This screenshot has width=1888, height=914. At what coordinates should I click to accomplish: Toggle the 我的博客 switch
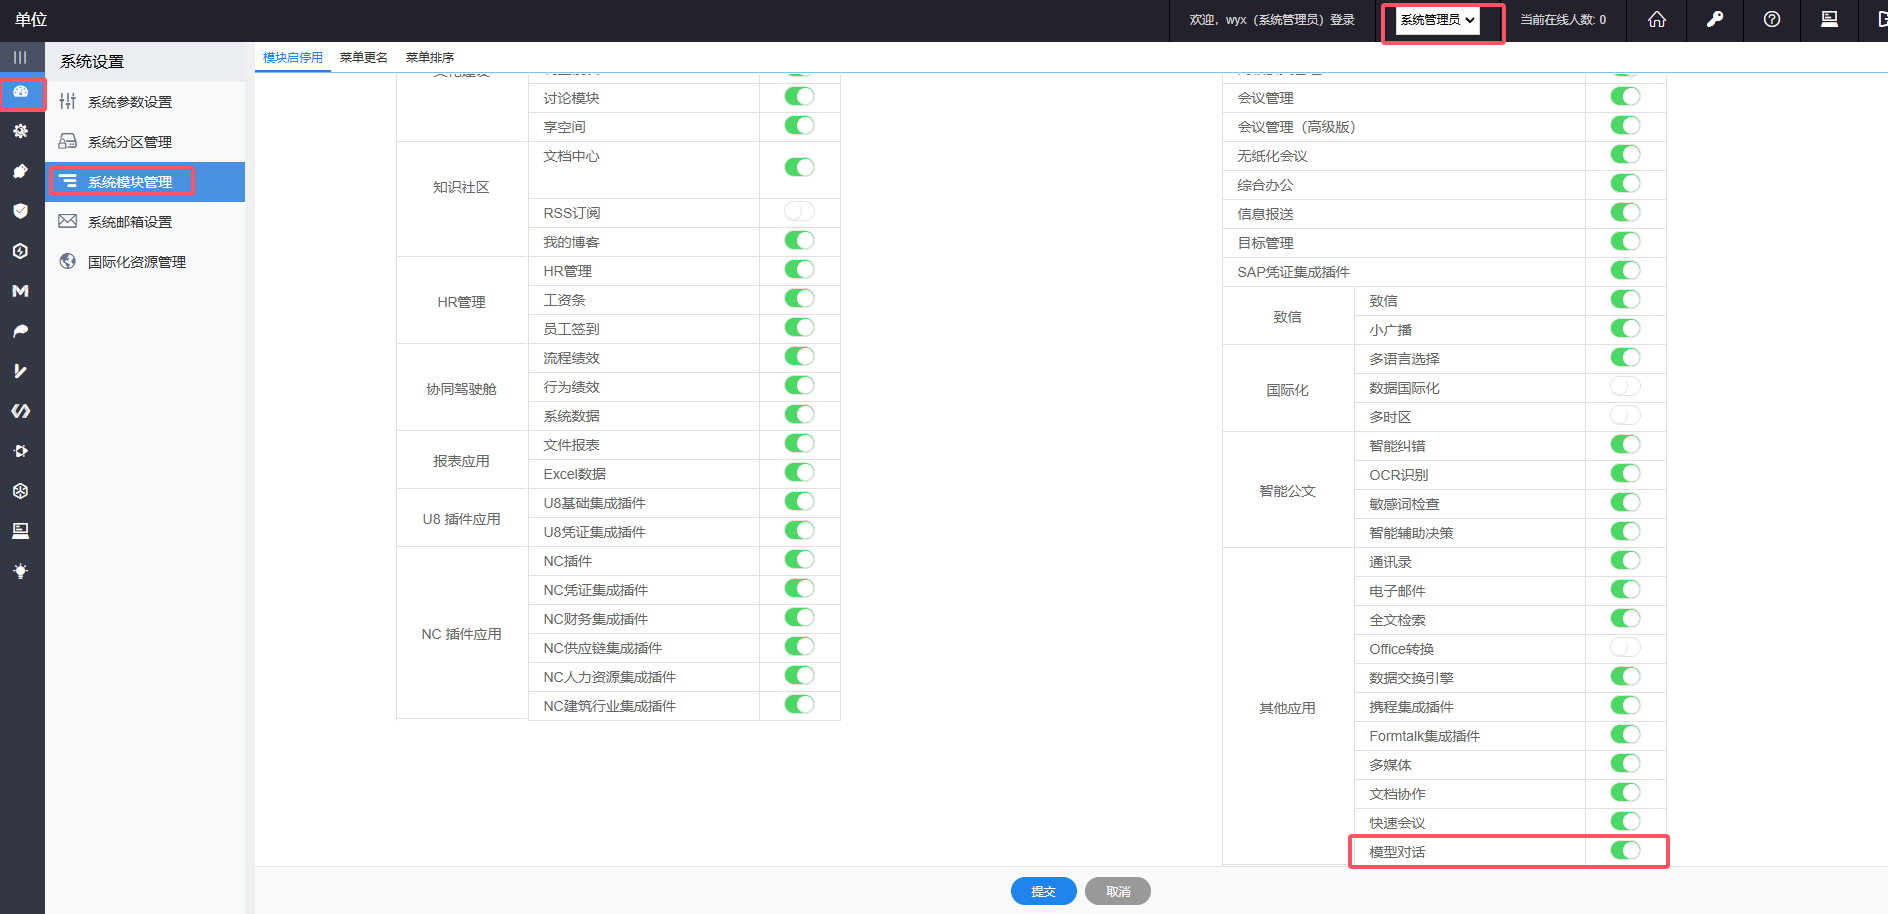pos(799,240)
